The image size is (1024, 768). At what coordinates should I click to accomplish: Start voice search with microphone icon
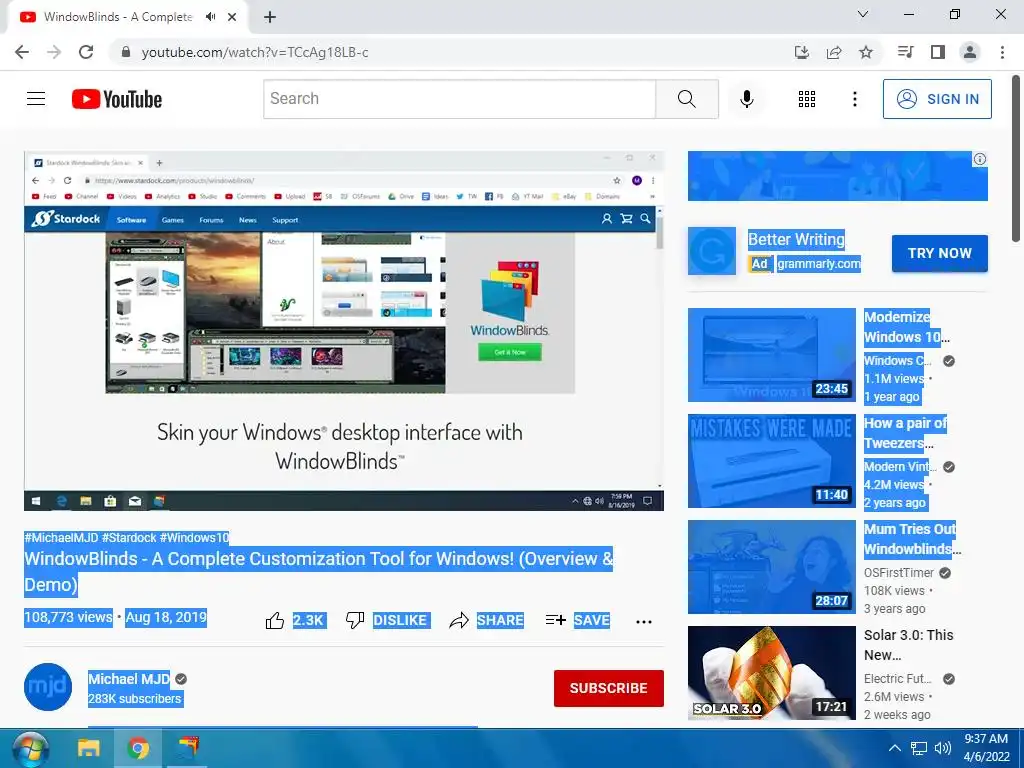point(746,99)
